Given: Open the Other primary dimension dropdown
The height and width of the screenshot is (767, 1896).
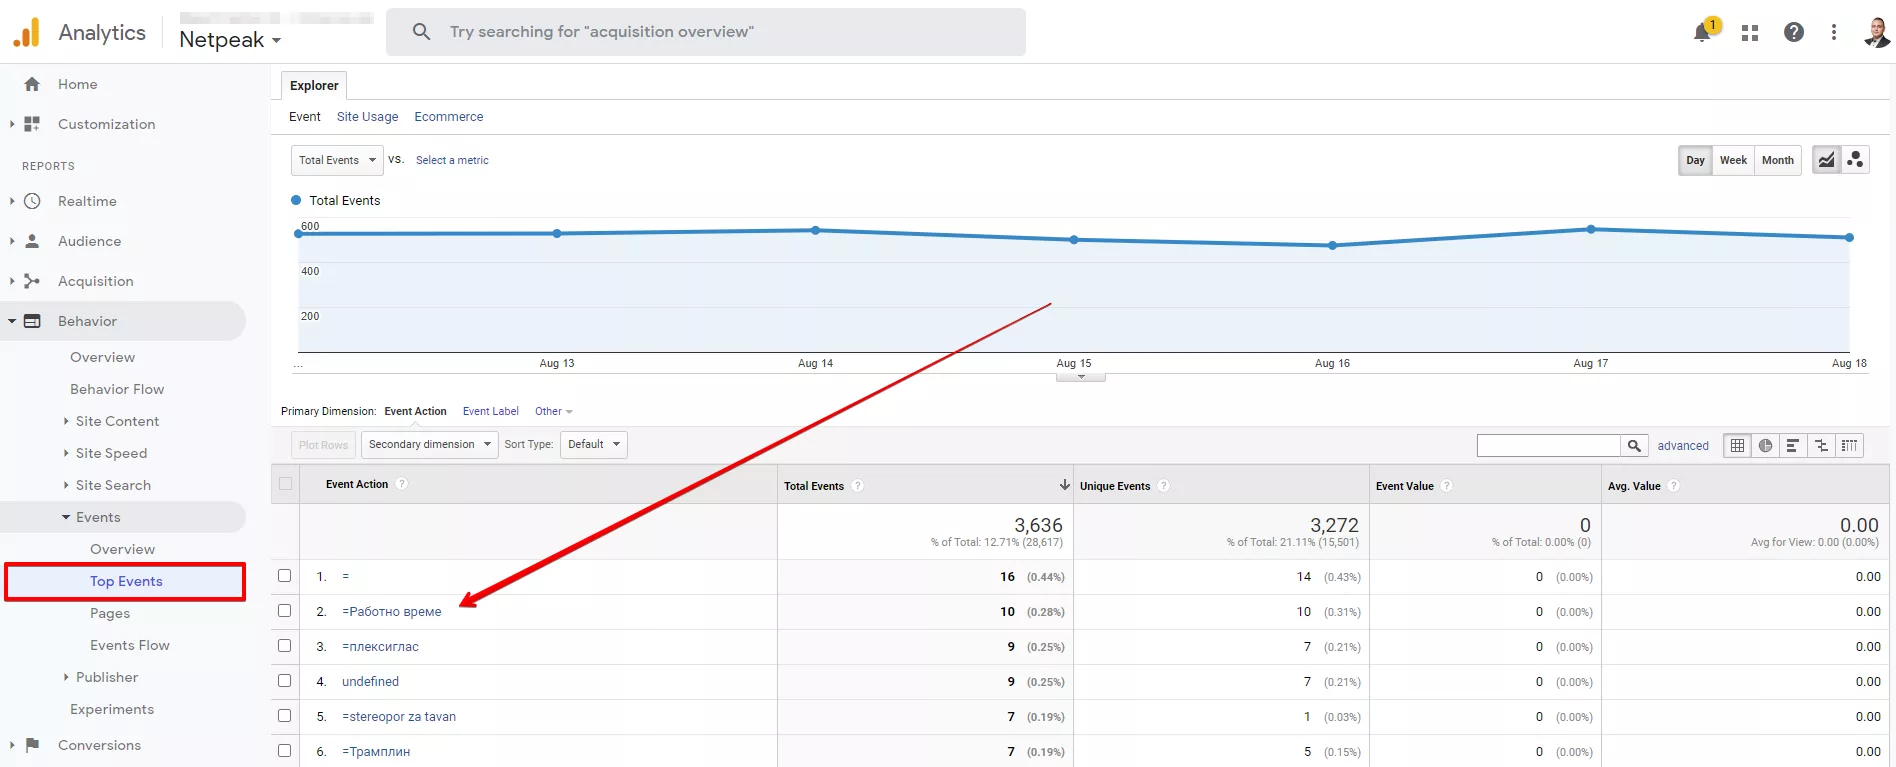Looking at the screenshot, I should (x=554, y=411).
